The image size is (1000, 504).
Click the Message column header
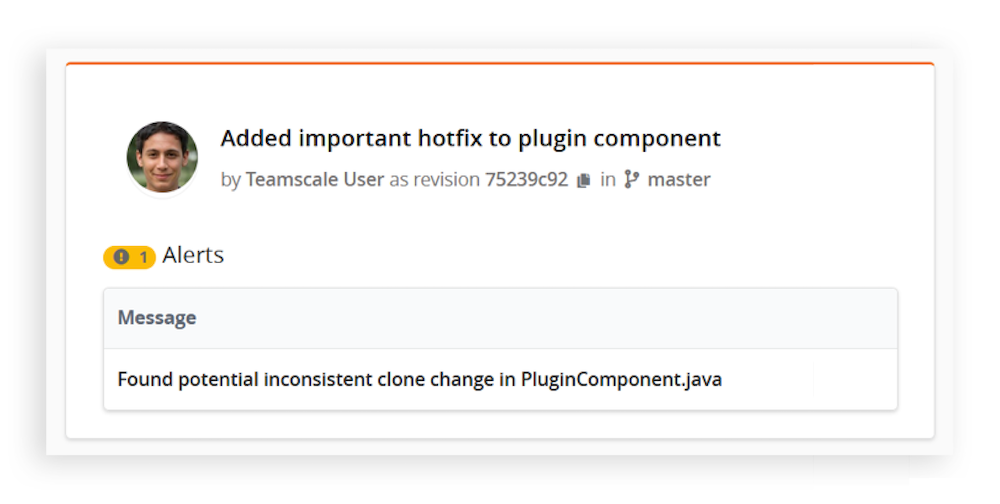point(157,318)
